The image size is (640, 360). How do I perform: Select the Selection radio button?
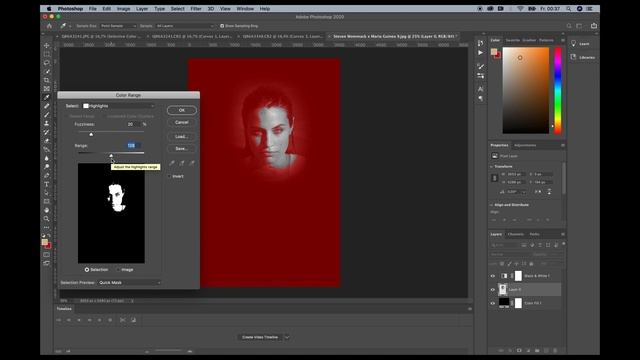87,269
